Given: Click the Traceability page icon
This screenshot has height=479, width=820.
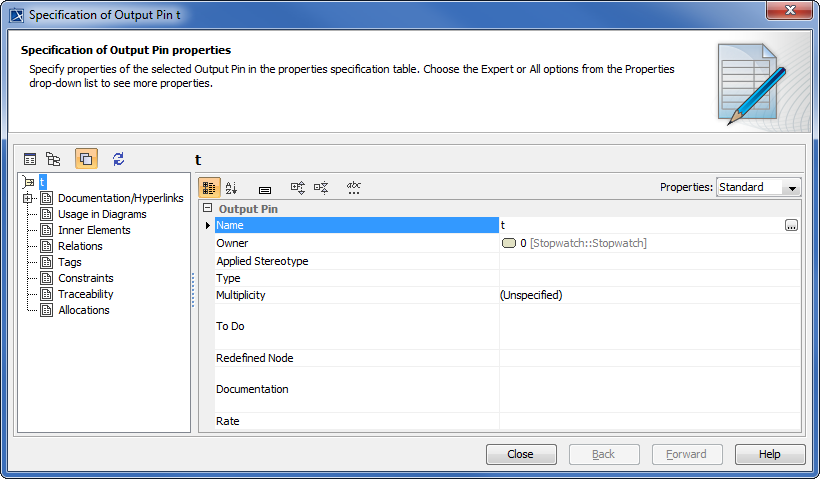Looking at the screenshot, I should tap(47, 294).
